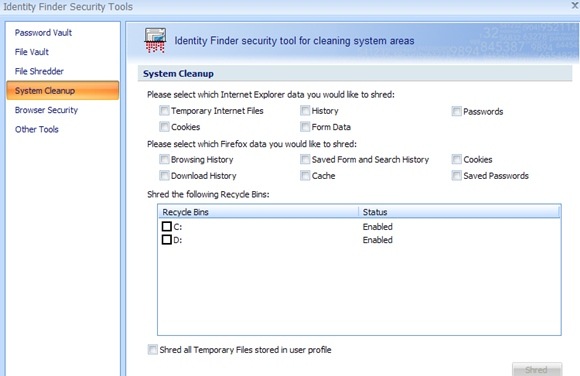Click the Status column header
The height and width of the screenshot is (376, 580).
click(459, 212)
